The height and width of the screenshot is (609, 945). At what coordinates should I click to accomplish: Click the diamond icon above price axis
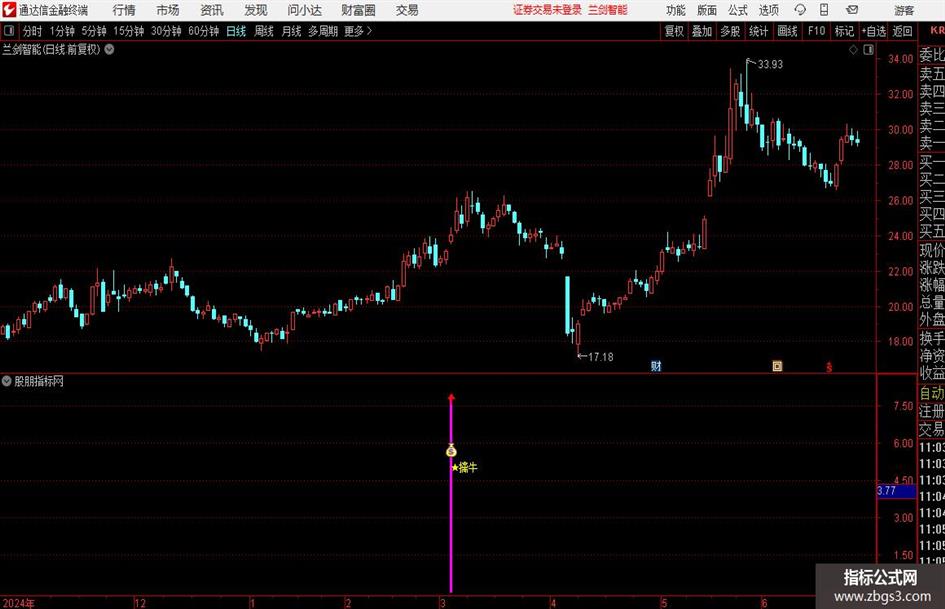(x=853, y=50)
